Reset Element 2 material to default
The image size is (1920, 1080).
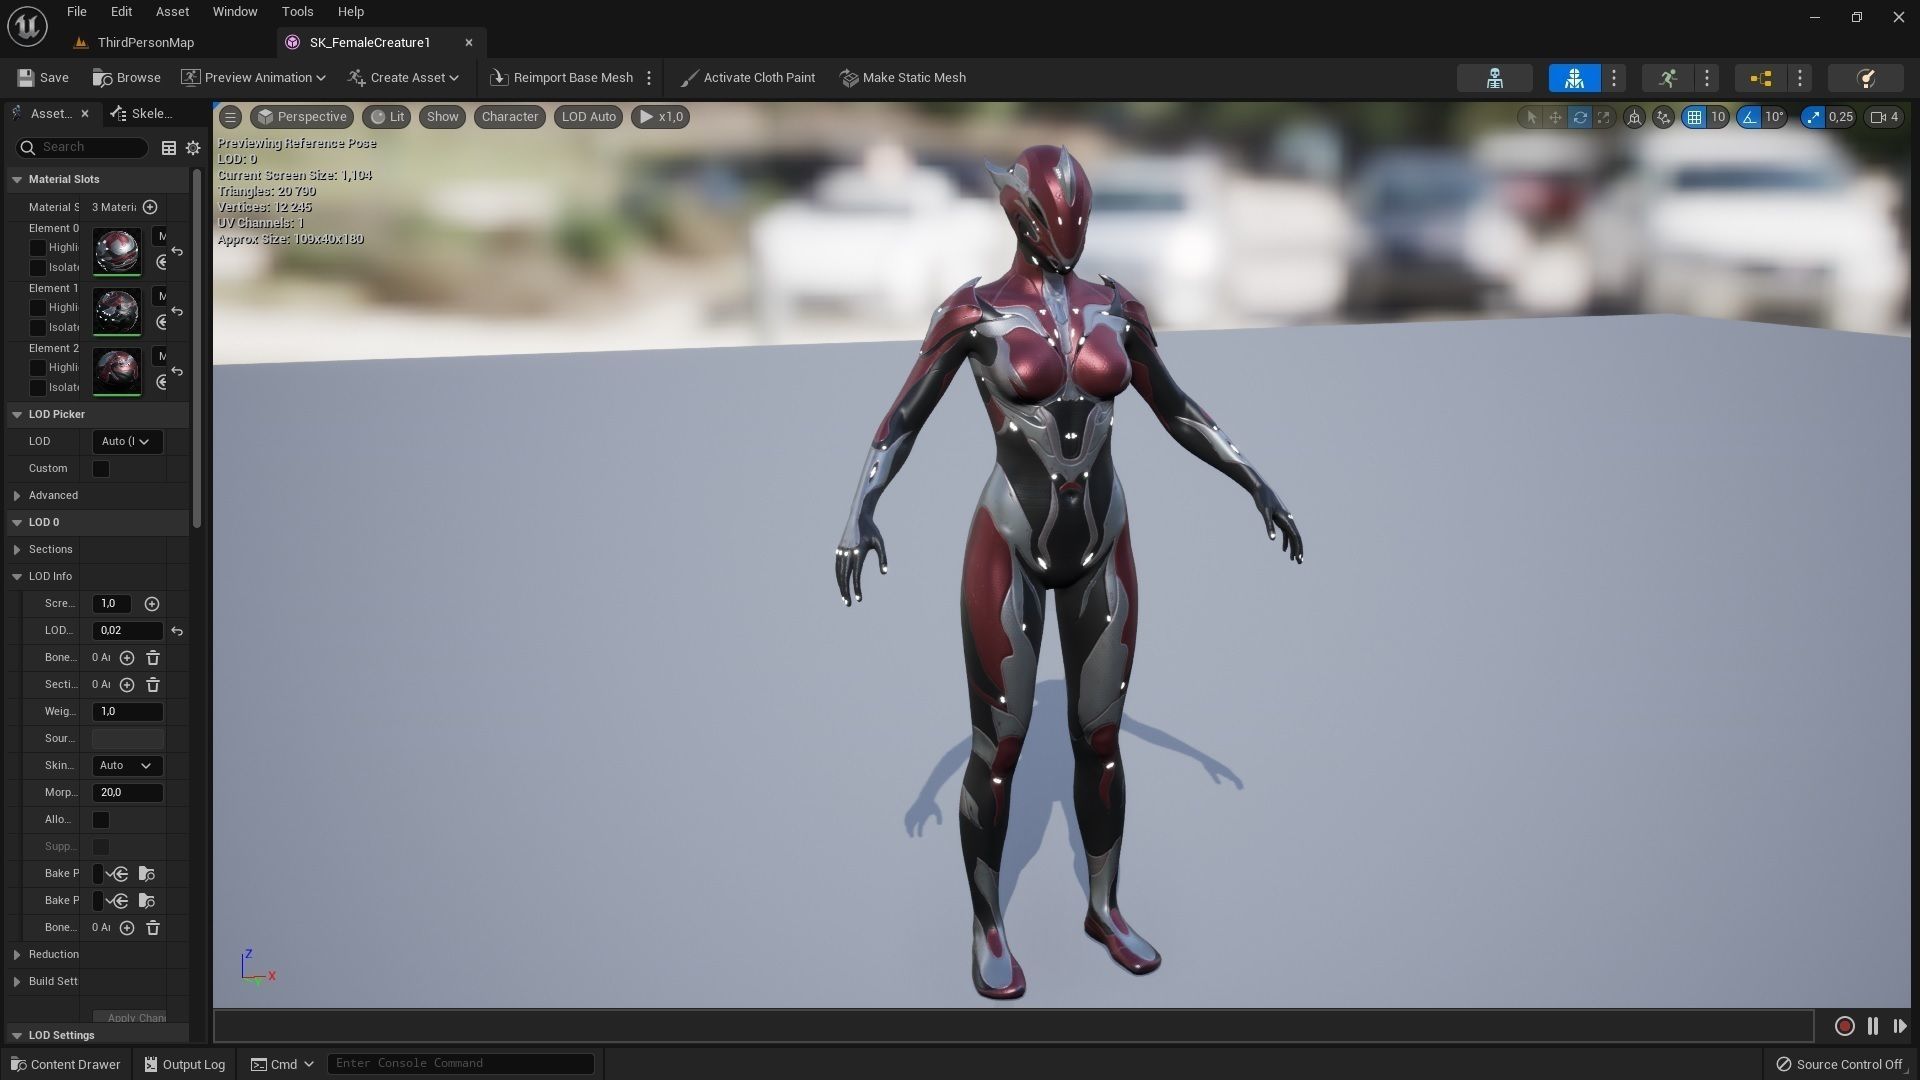[x=177, y=372]
